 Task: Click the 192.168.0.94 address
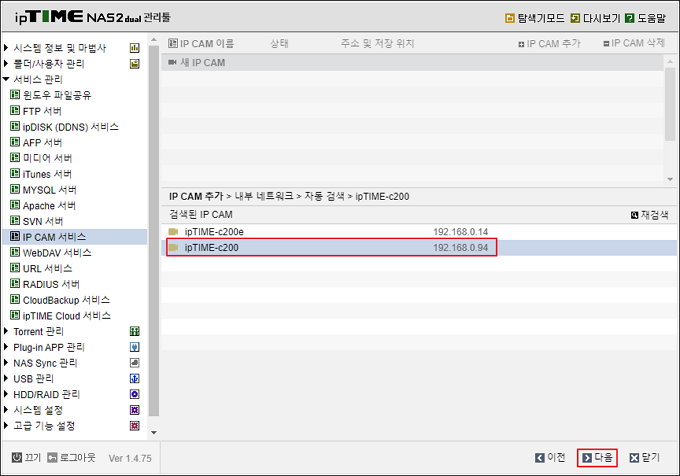click(x=461, y=248)
